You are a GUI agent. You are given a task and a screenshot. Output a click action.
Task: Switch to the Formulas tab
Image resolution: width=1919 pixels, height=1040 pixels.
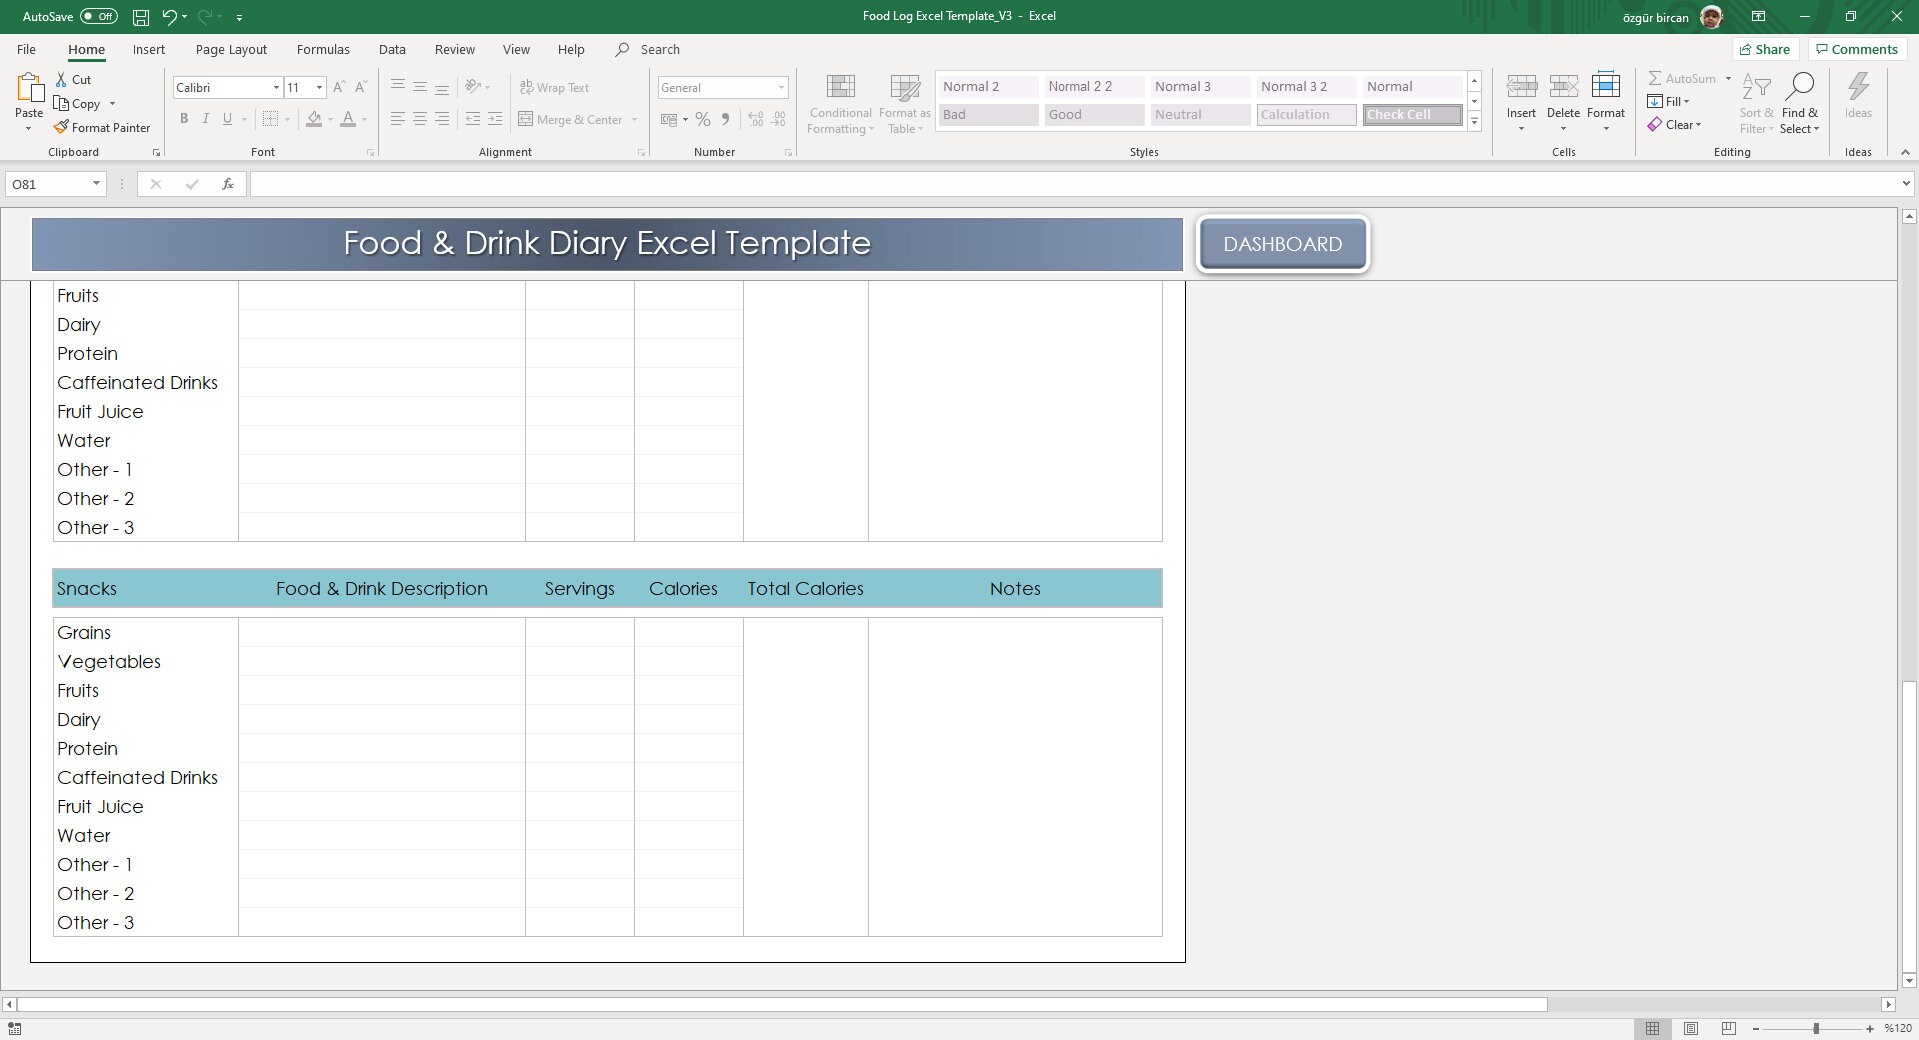322,49
